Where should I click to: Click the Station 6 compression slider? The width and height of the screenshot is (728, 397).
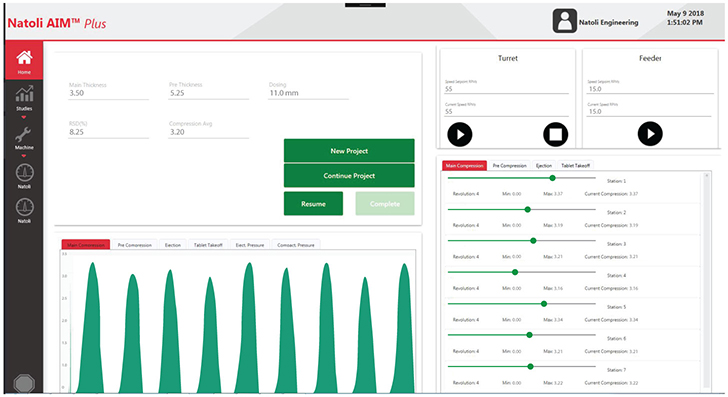coord(521,335)
